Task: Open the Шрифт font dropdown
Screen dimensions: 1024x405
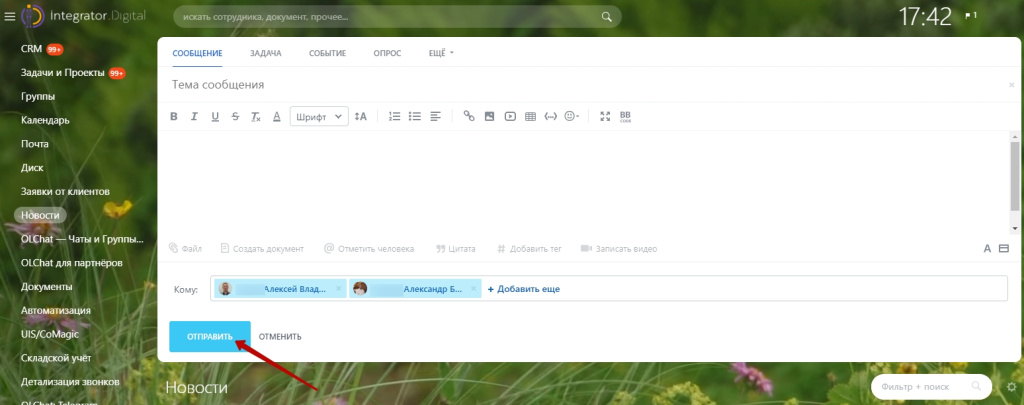Action: tap(319, 117)
